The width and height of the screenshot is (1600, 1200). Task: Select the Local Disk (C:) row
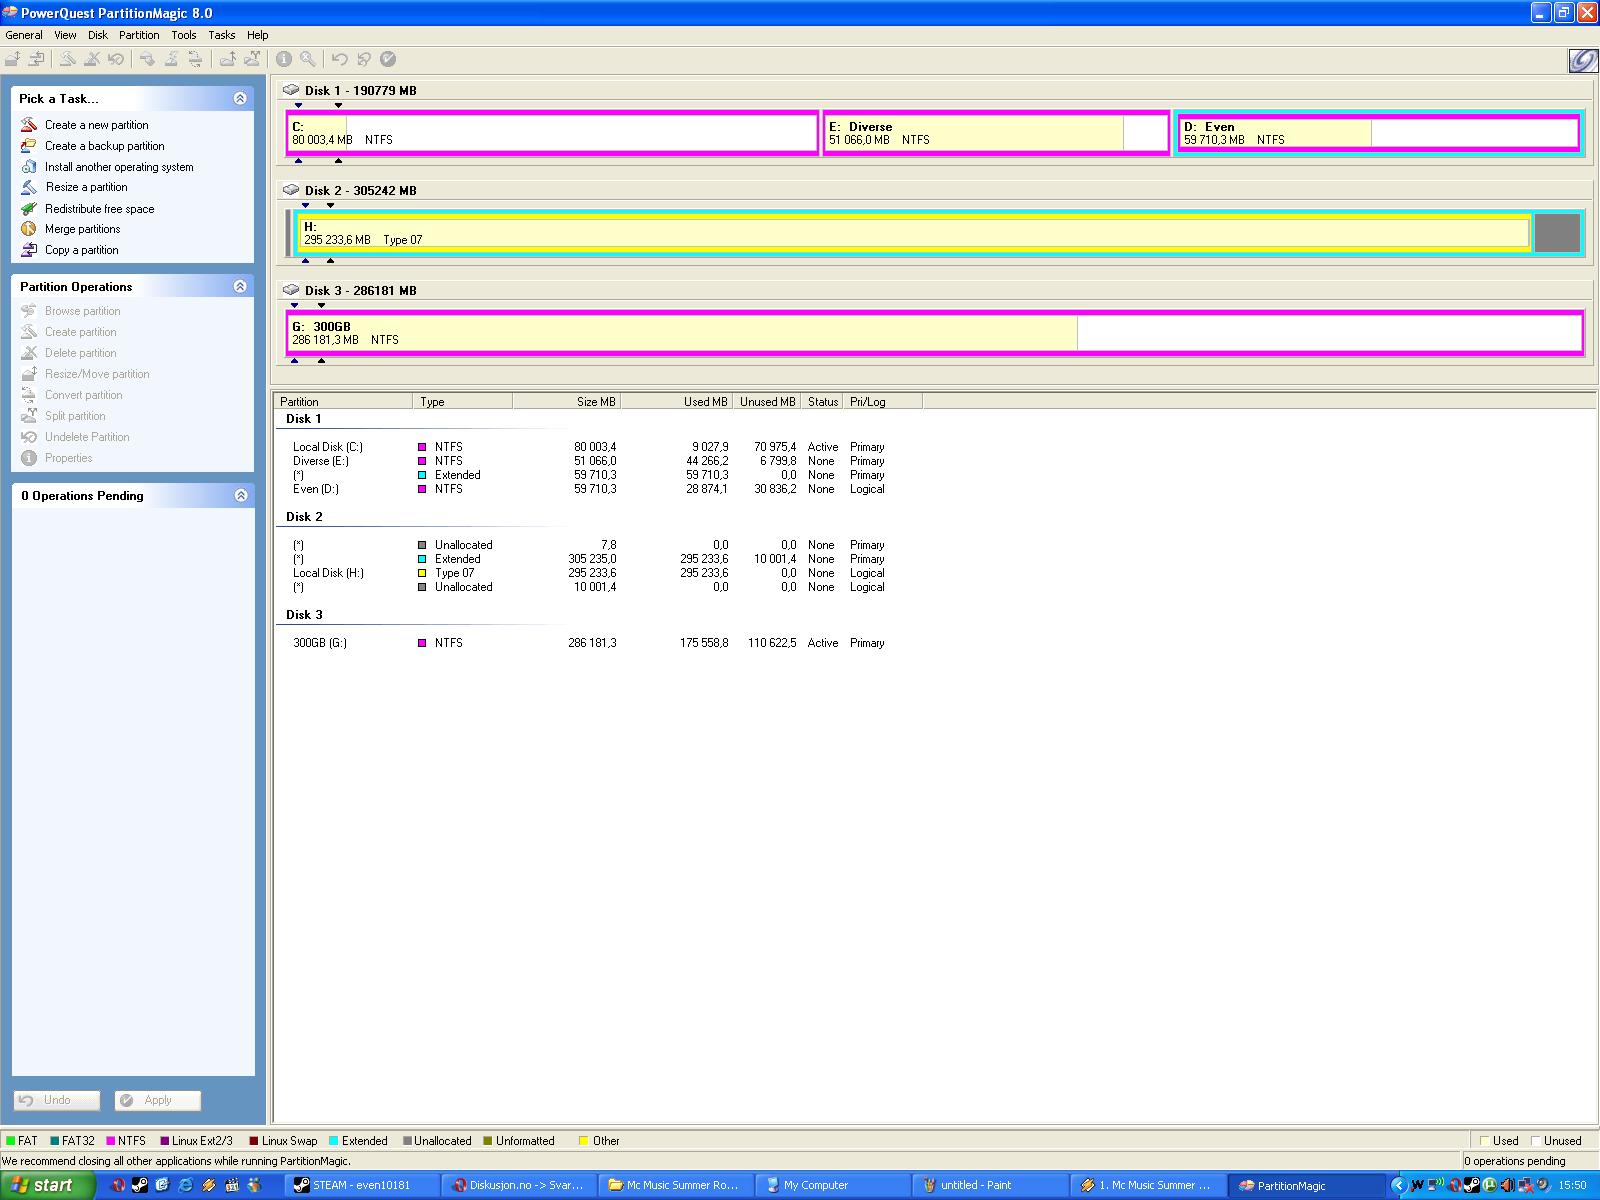589,447
